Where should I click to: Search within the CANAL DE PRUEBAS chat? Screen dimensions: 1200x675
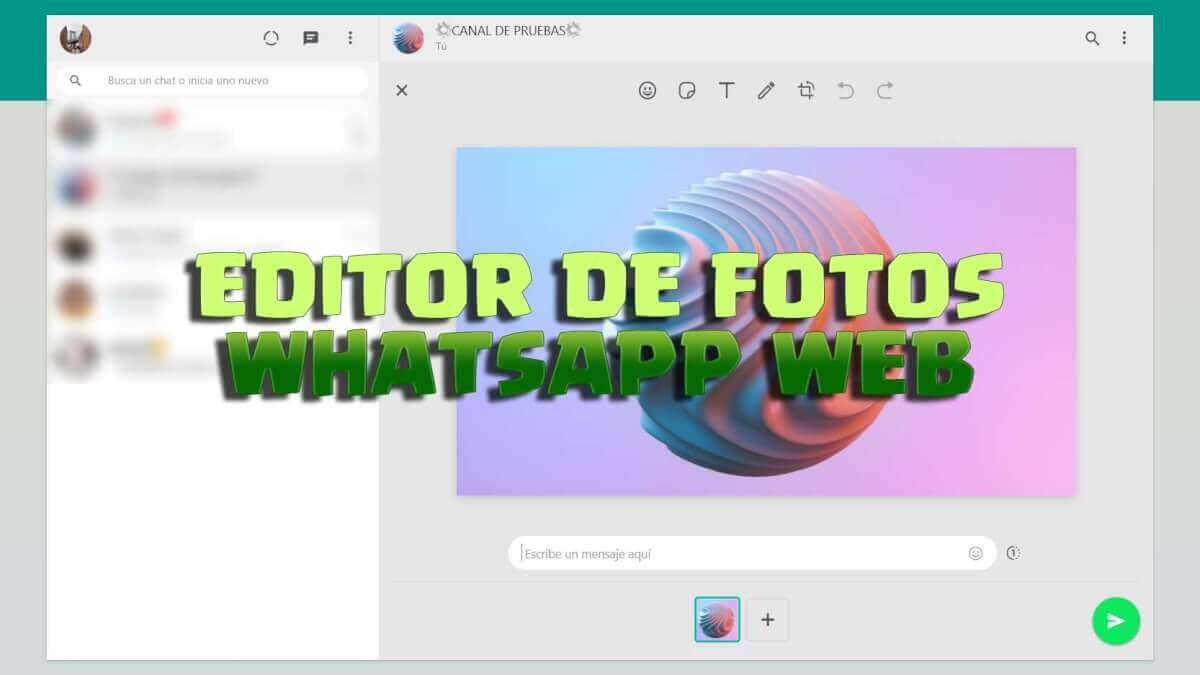[1090, 37]
